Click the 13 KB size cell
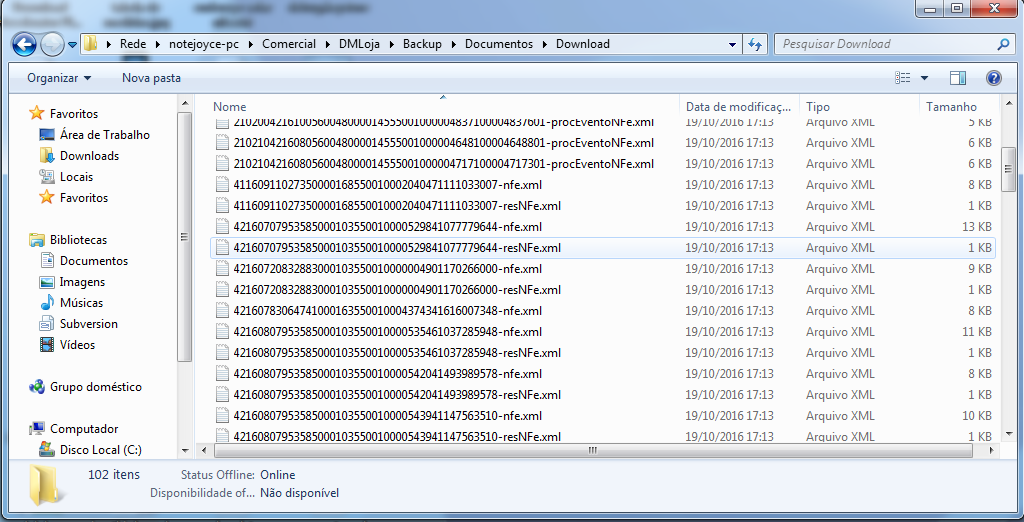1024x522 pixels. [x=976, y=227]
